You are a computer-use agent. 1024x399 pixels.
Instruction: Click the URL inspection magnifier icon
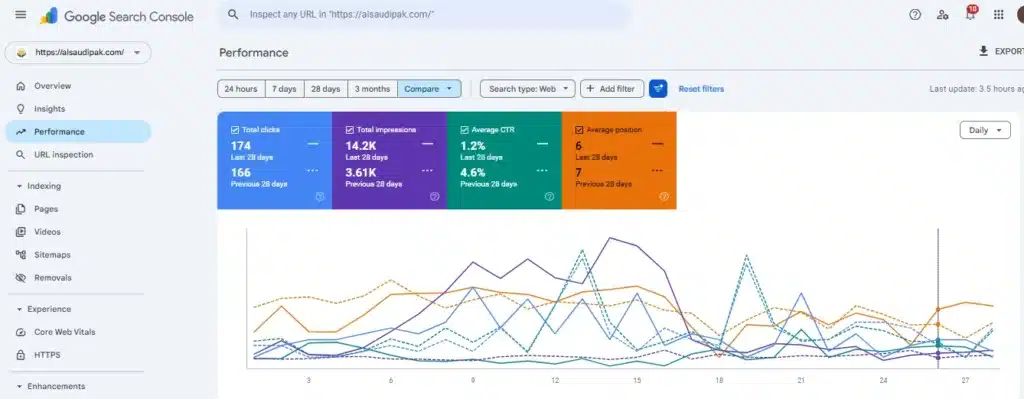21,155
